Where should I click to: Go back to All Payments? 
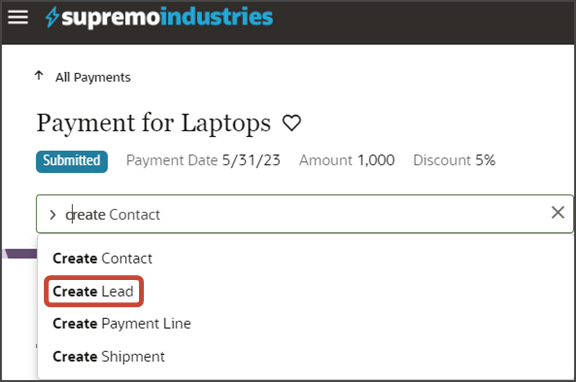[93, 78]
